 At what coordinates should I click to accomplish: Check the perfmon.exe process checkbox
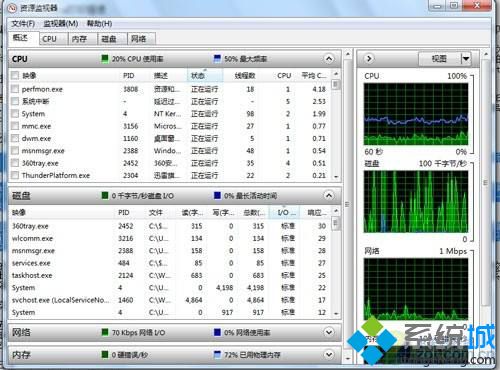15,89
